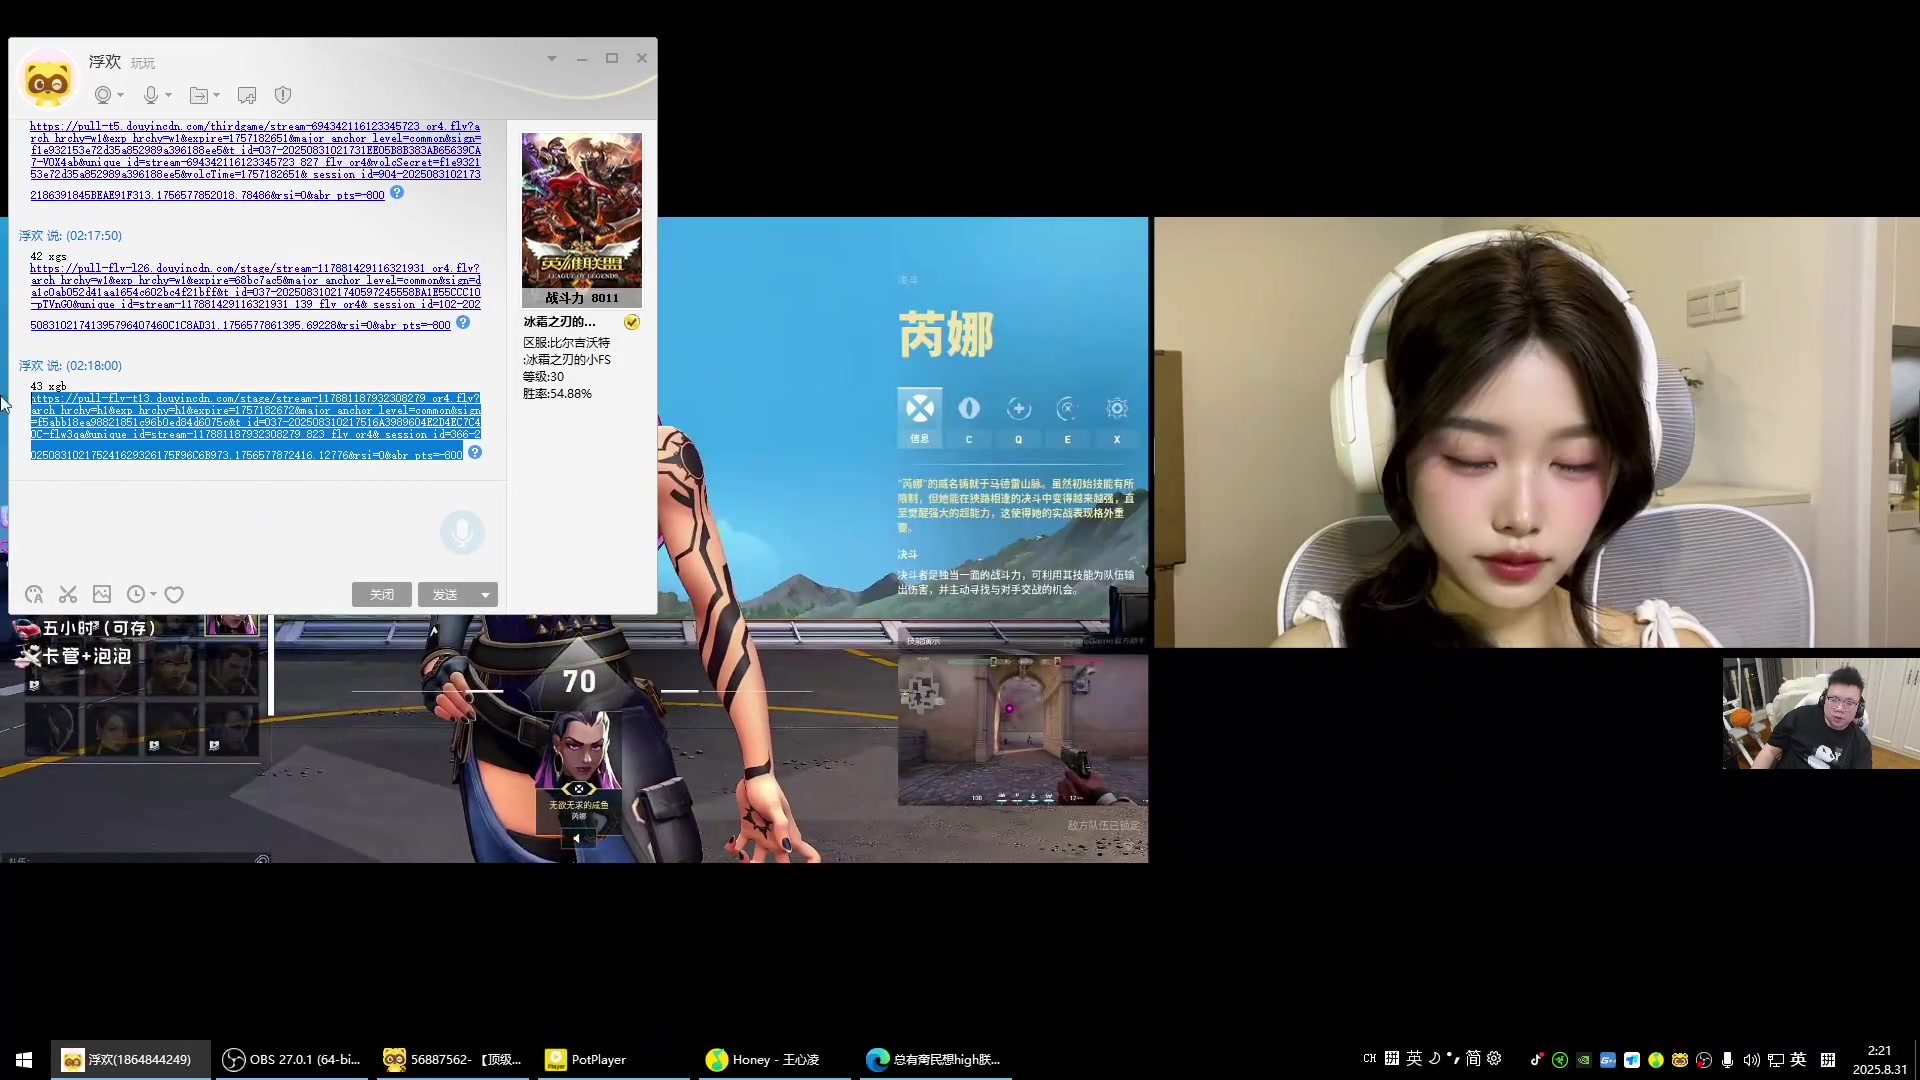
Task: Click the voice call microphone icon
Action: pos(150,95)
